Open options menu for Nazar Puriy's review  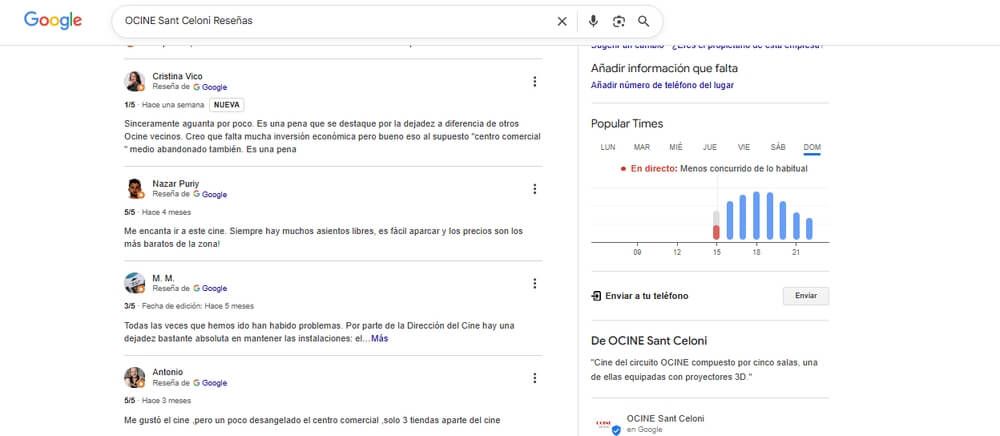click(x=534, y=189)
